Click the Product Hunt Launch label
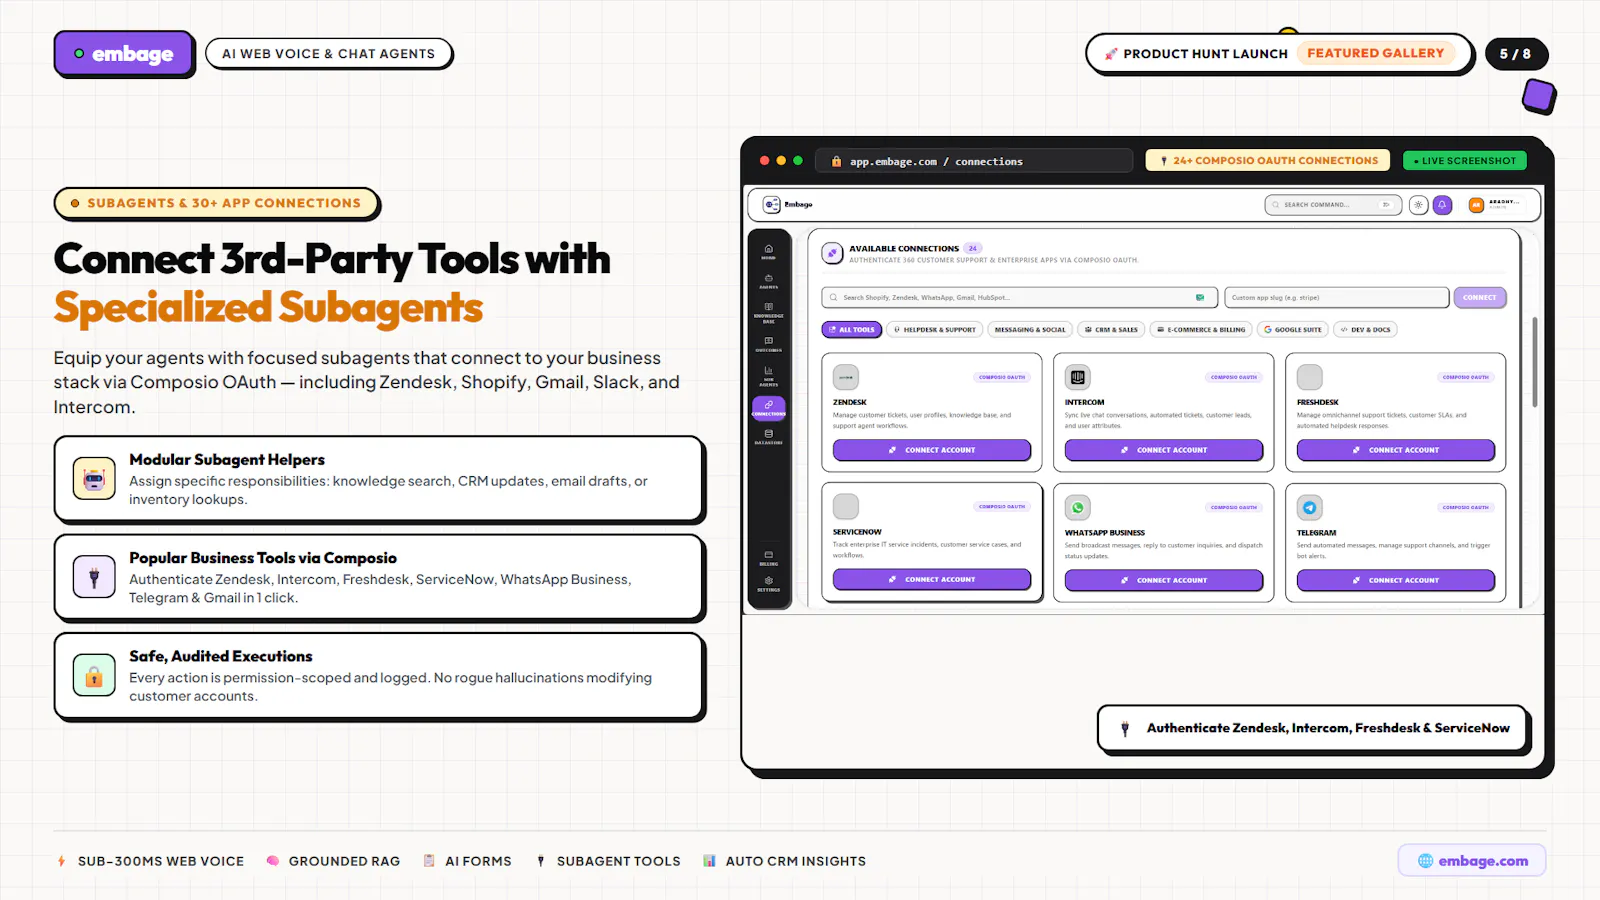This screenshot has width=1600, height=900. point(1205,54)
